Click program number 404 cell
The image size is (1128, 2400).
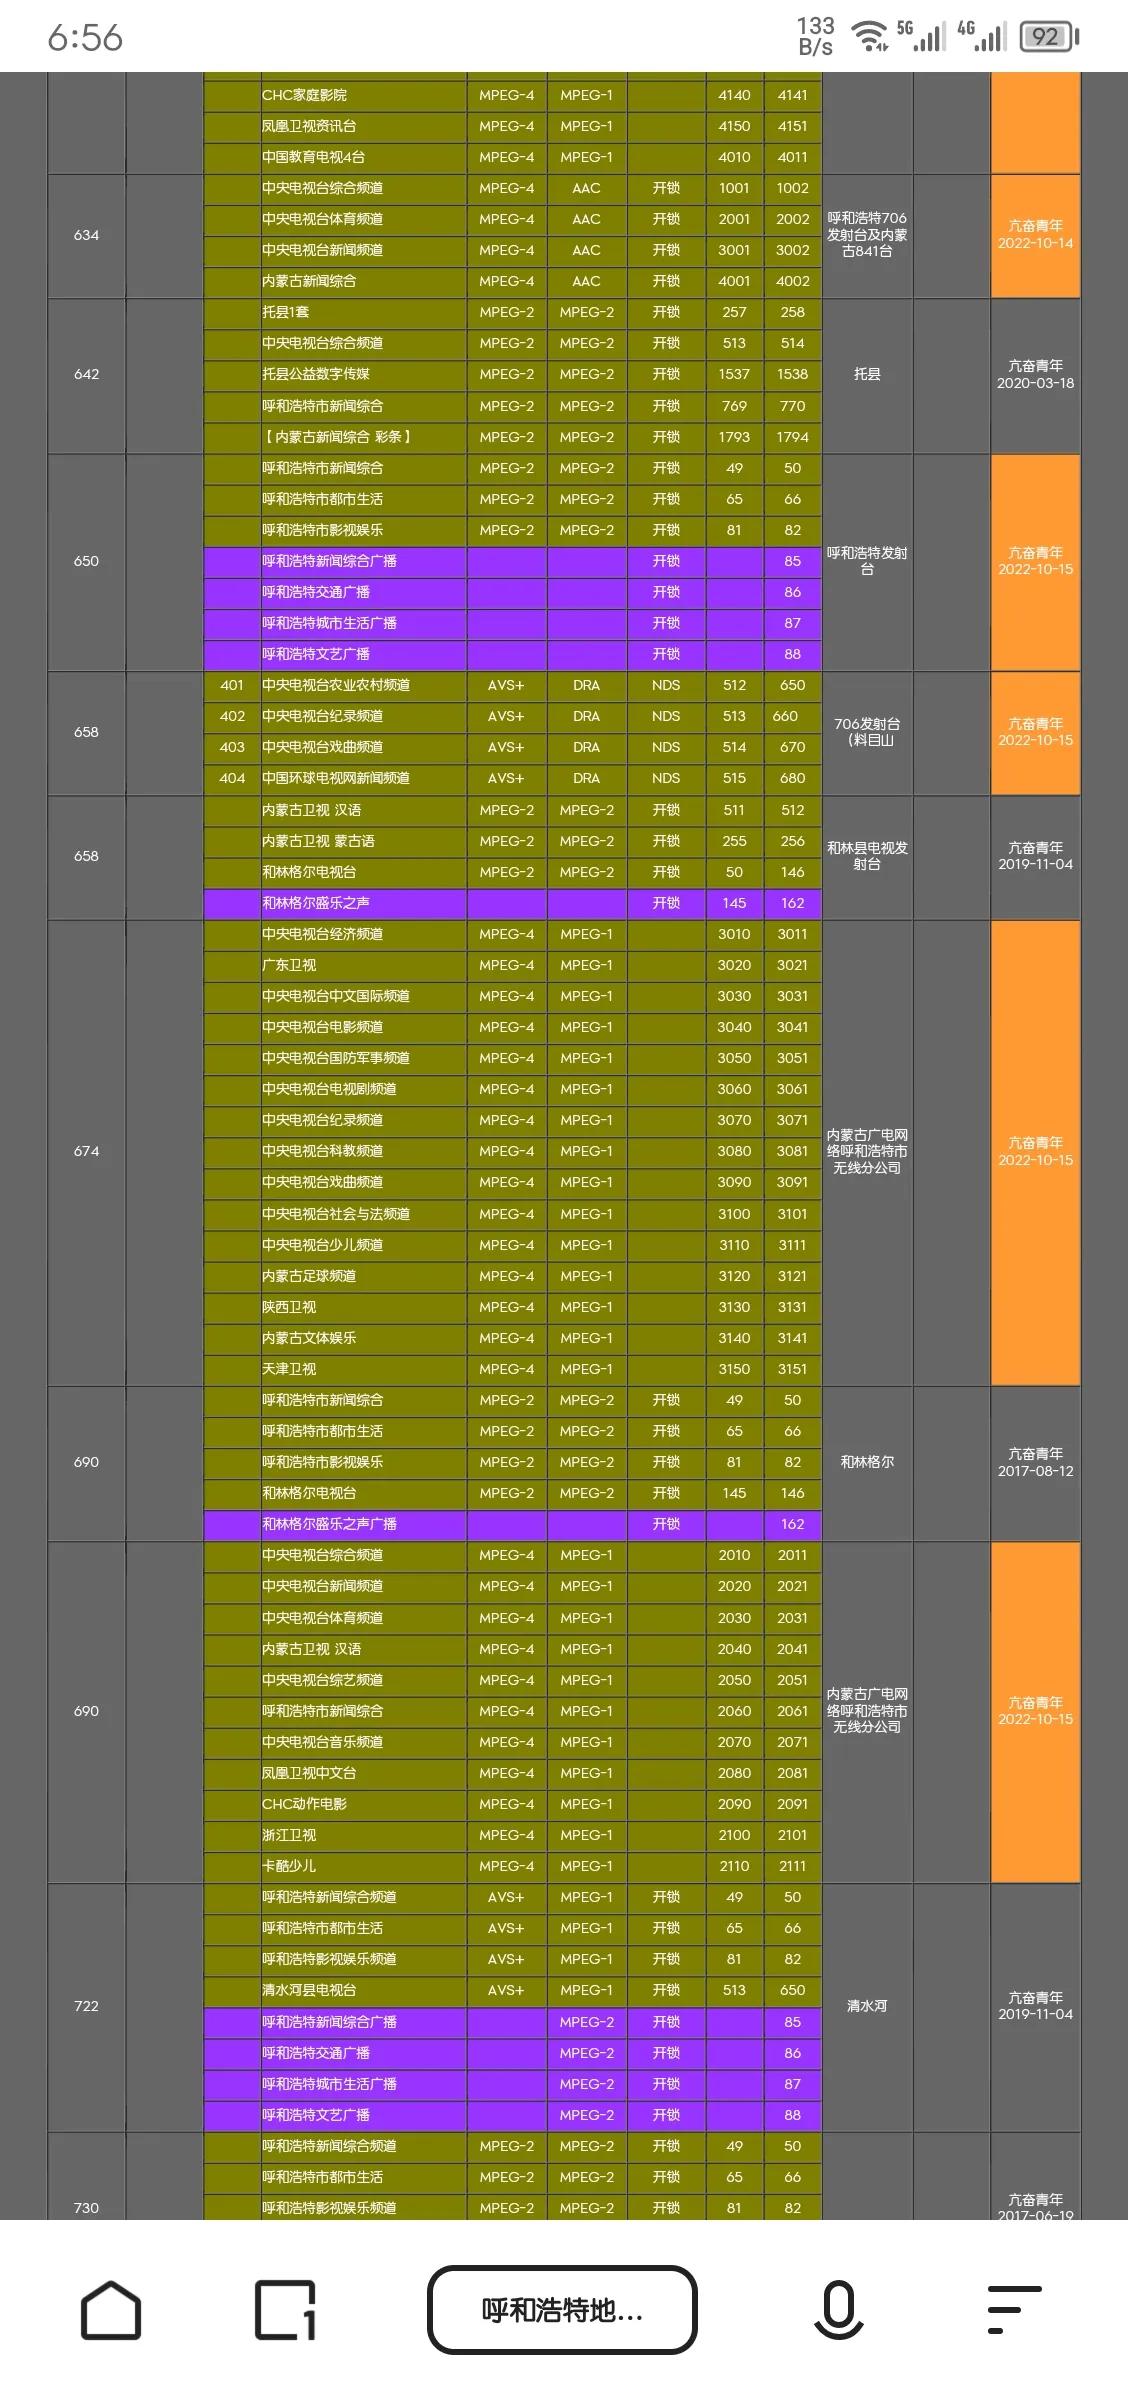232,778
